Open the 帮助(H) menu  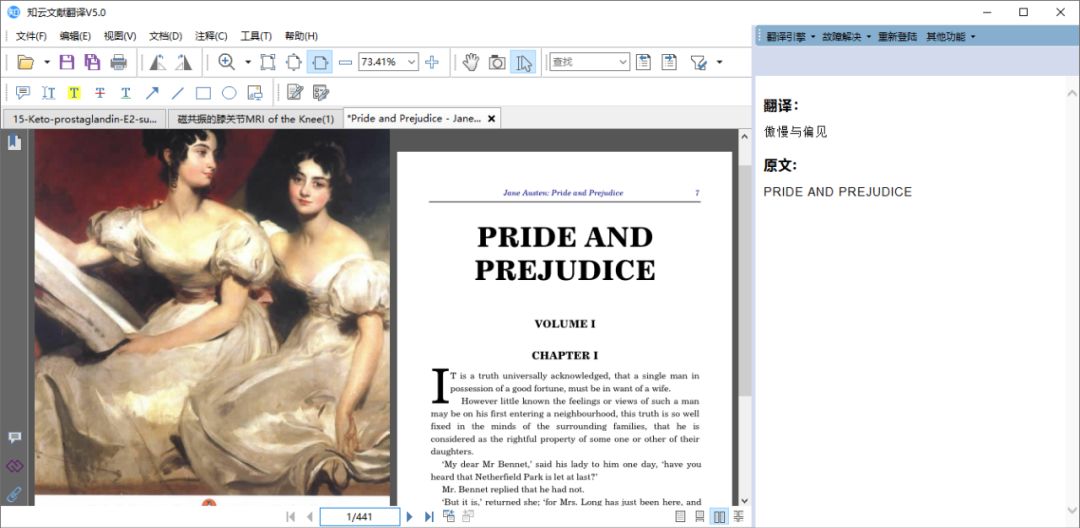(x=301, y=36)
